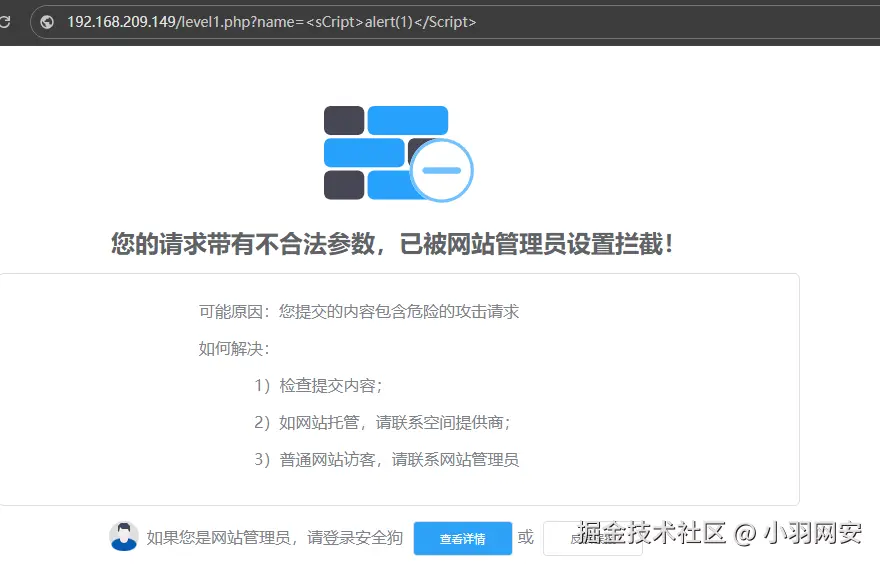The width and height of the screenshot is (880, 564).
Task: Open site information globe icon
Action: 47,22
